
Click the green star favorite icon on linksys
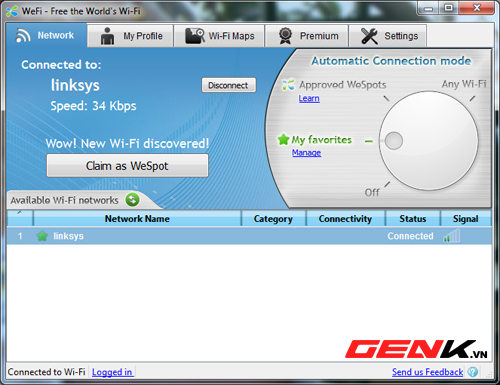(42, 236)
